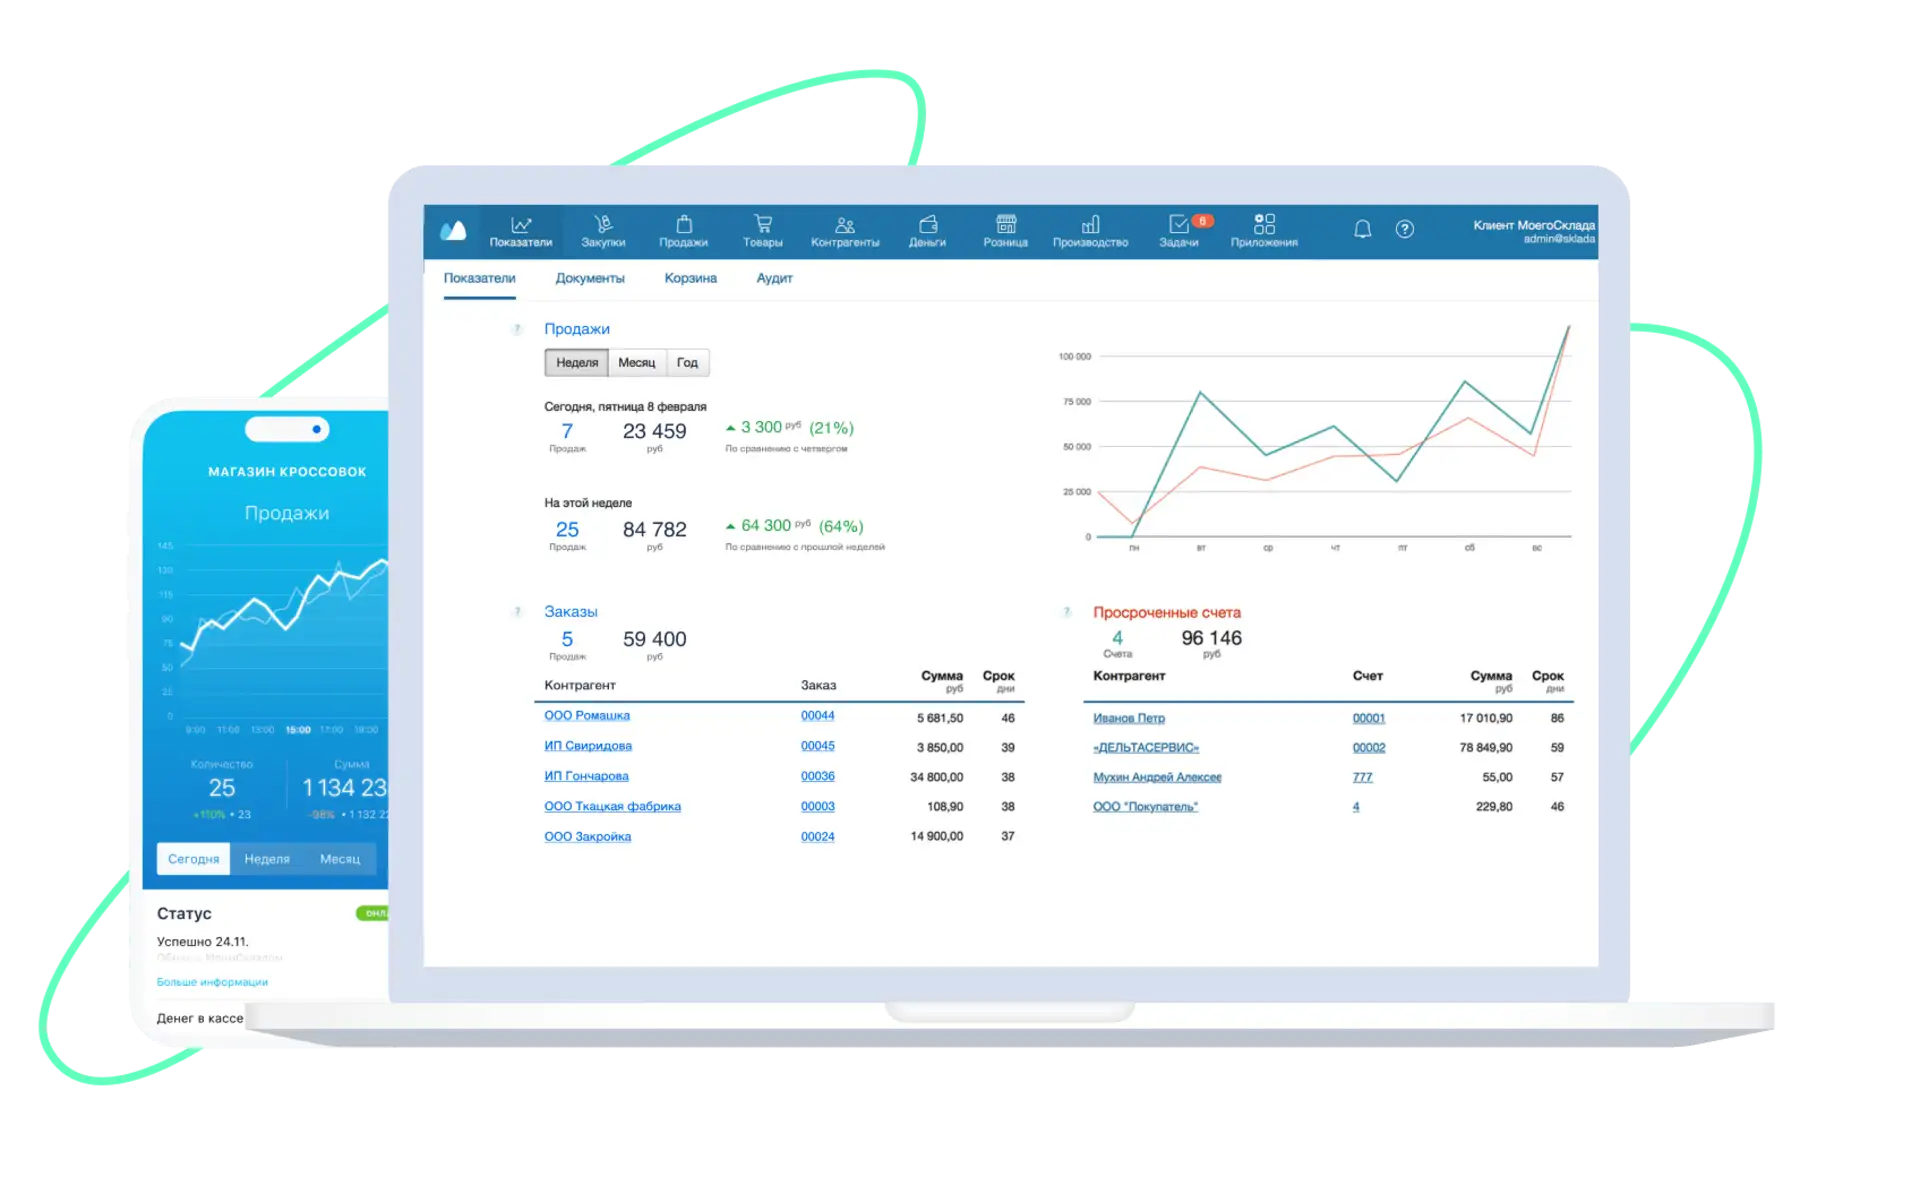The height and width of the screenshot is (1177, 1920).
Task: Click the hint icon beside Заказы
Action: pyautogui.click(x=517, y=611)
